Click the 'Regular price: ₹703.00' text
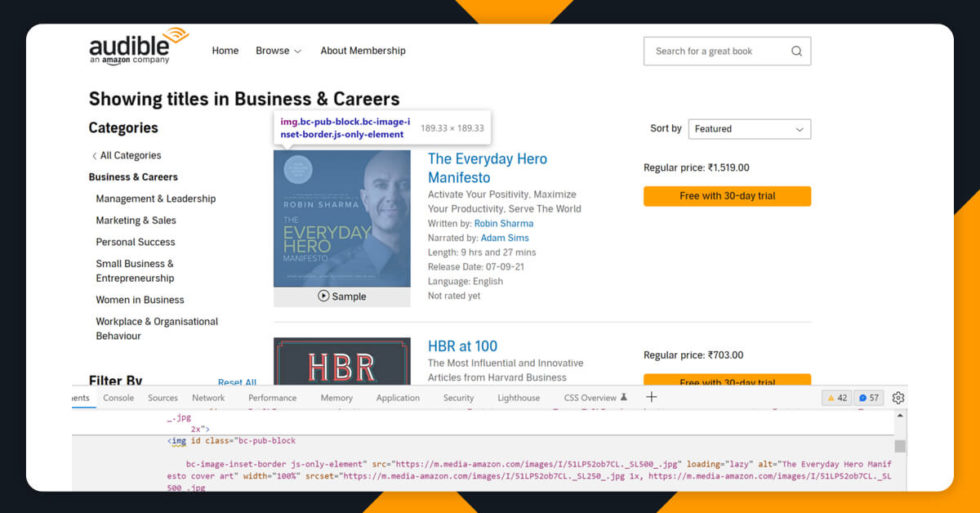The height and width of the screenshot is (513, 980). [694, 356]
